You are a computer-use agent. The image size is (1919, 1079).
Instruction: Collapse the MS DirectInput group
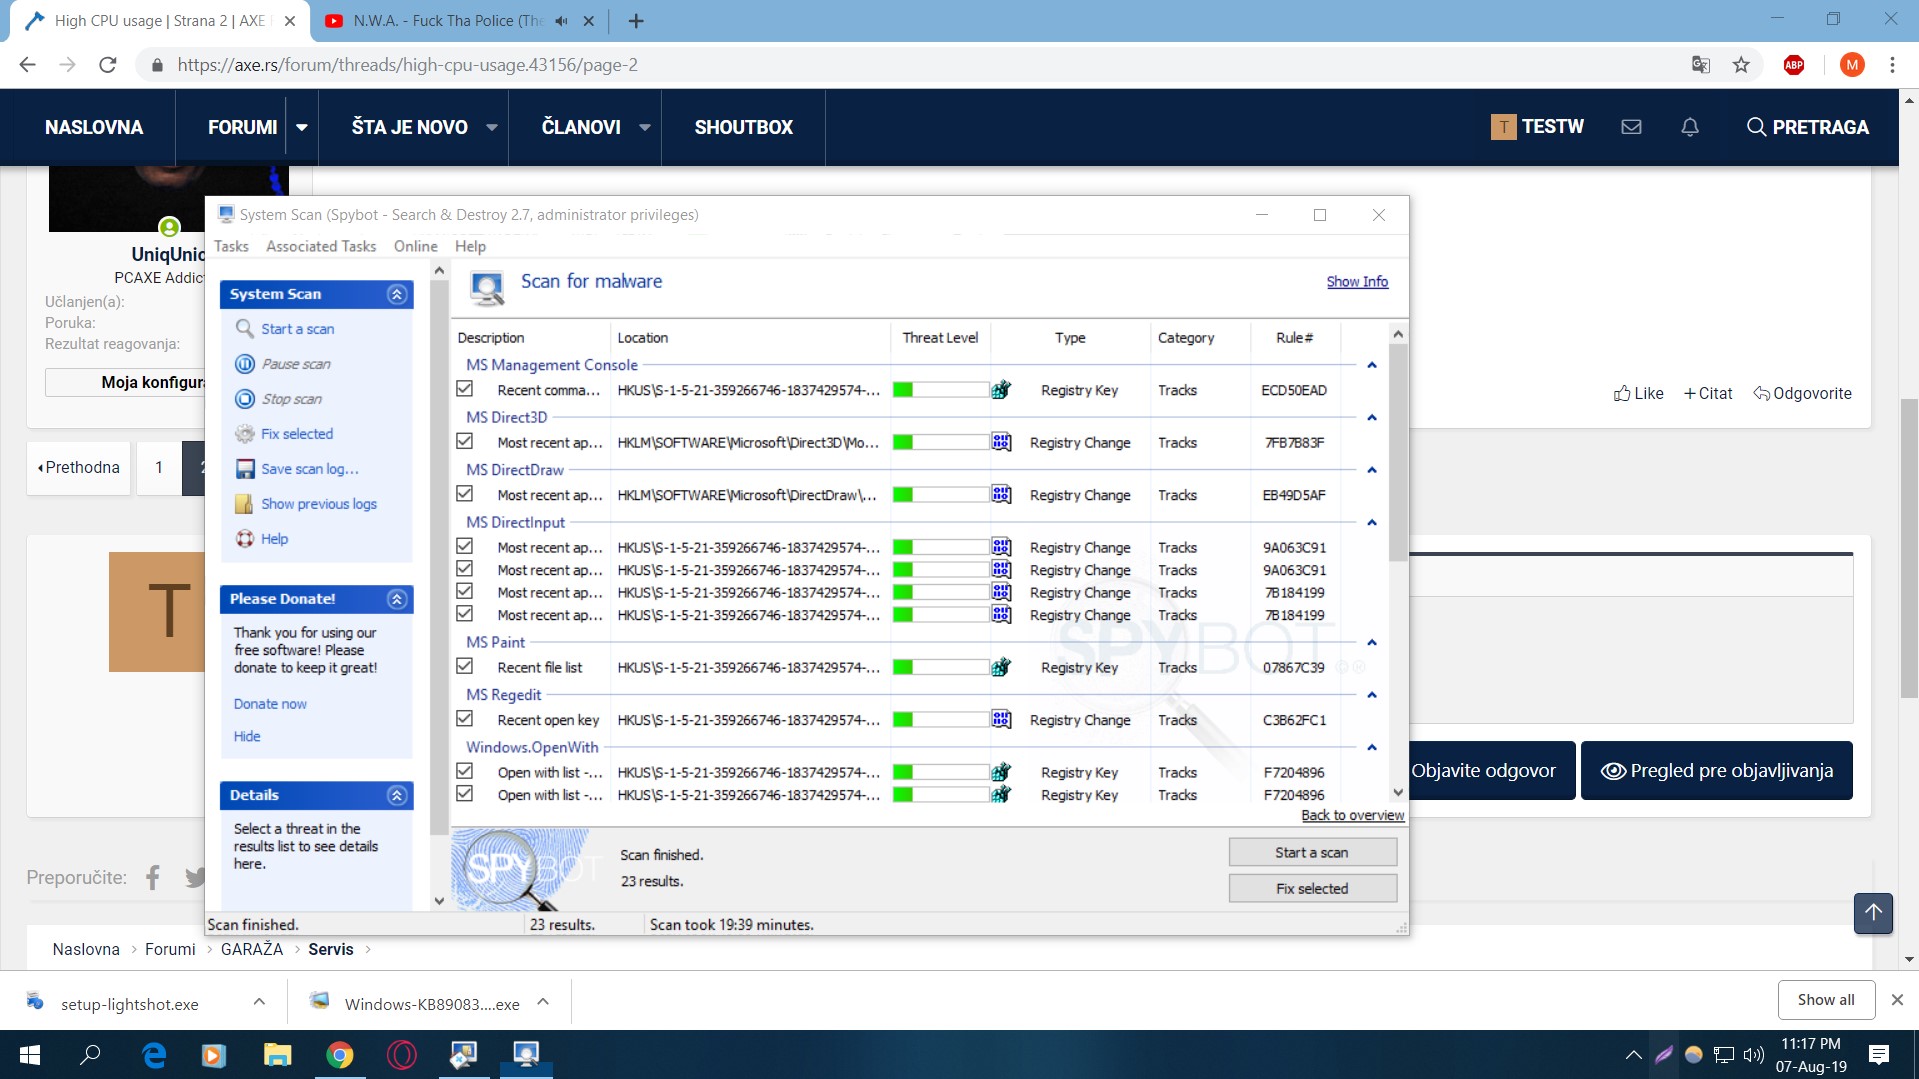coord(1372,523)
